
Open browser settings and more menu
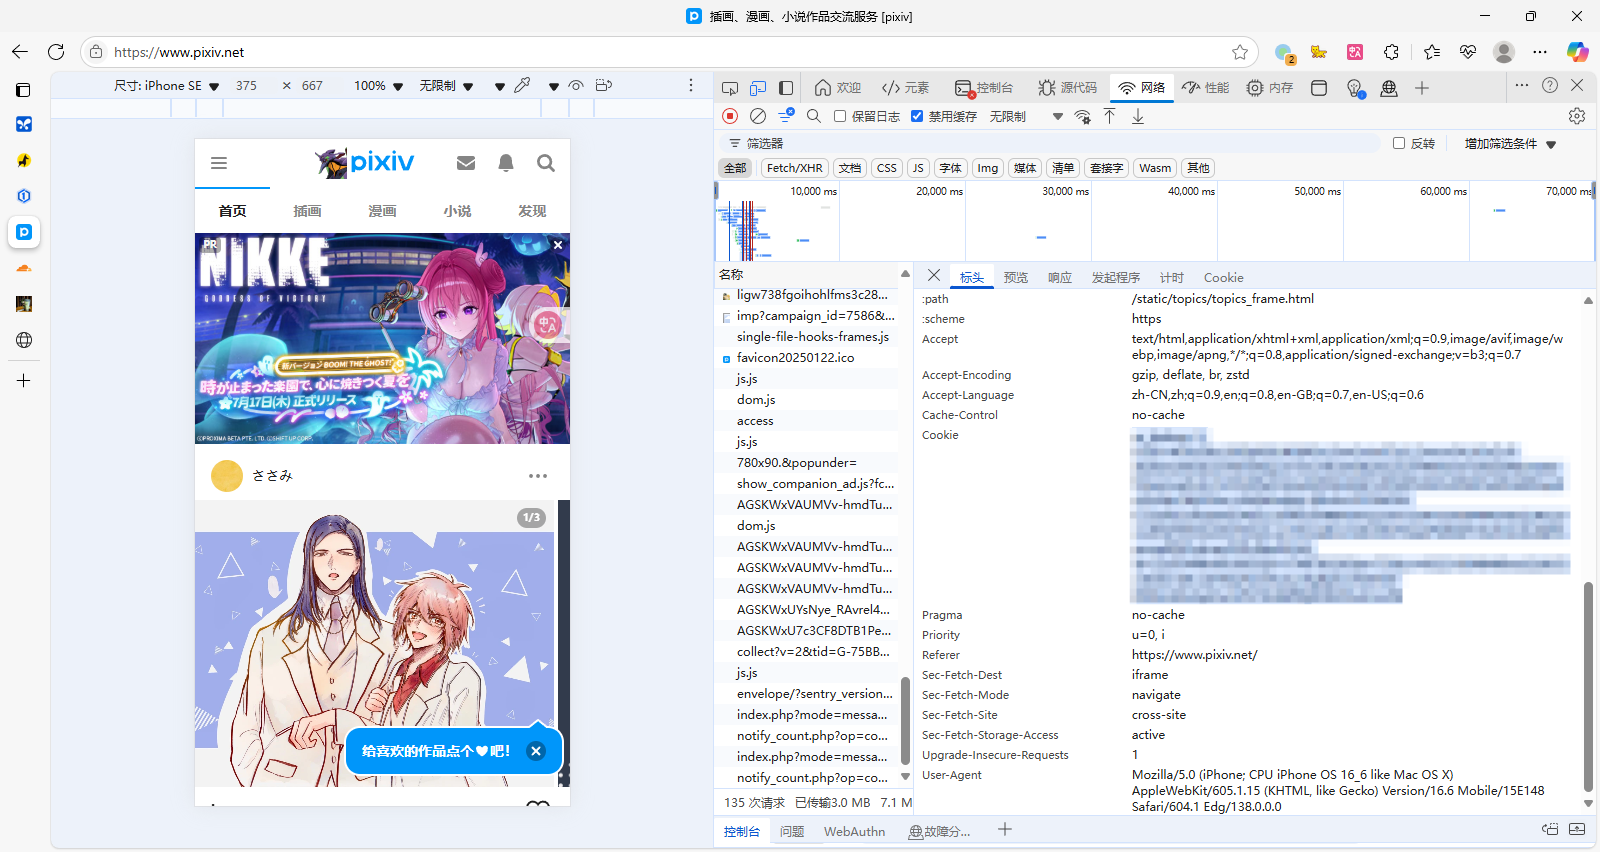[1540, 52]
